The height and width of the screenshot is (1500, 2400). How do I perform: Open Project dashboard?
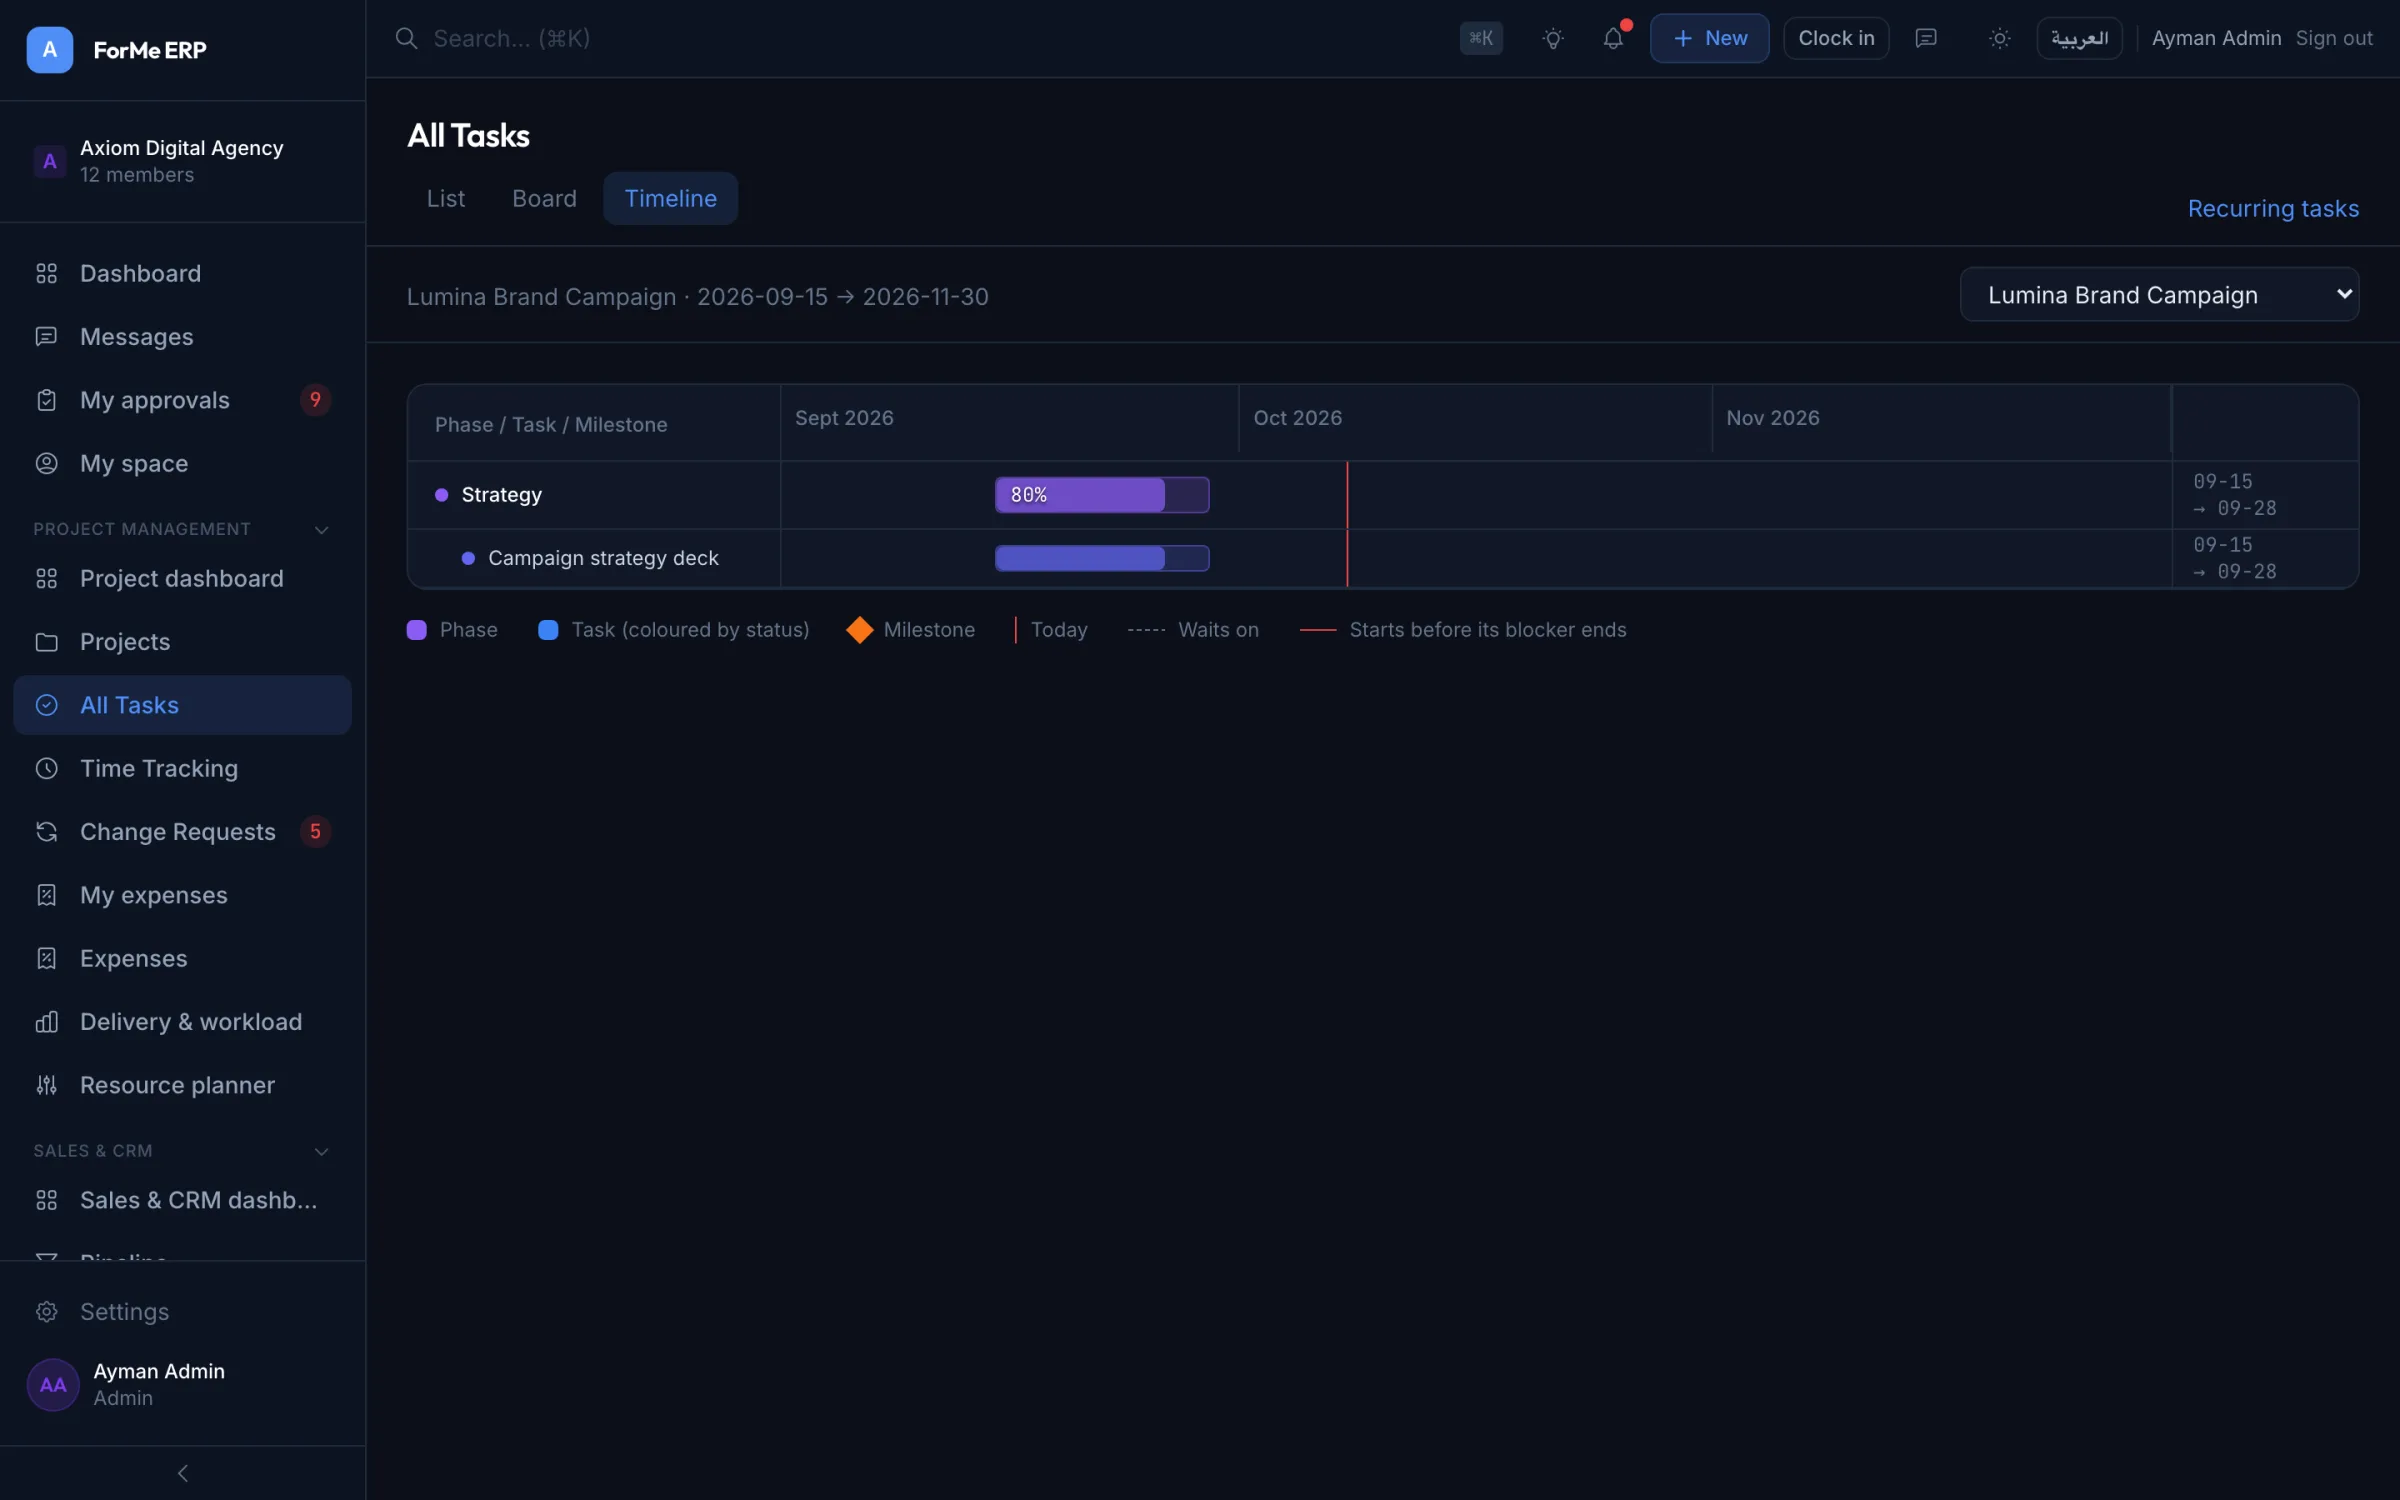[182, 578]
